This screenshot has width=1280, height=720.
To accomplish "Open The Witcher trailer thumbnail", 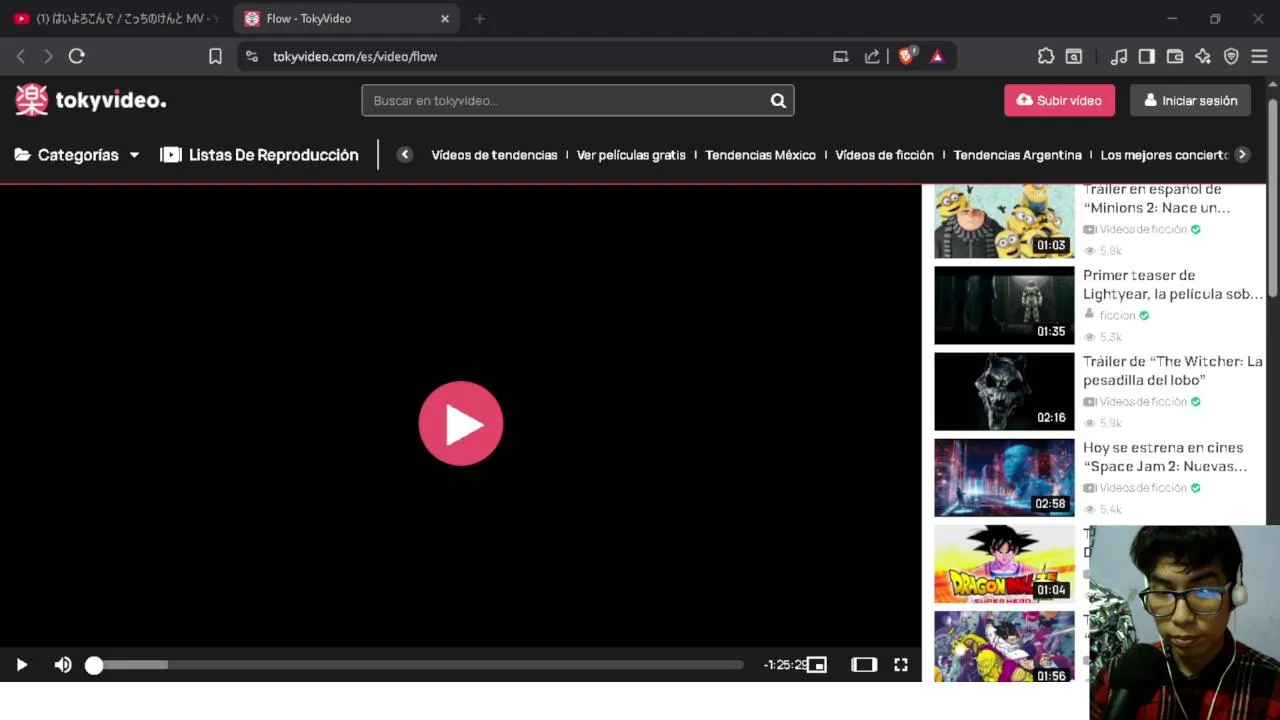I will click(x=1004, y=391).
